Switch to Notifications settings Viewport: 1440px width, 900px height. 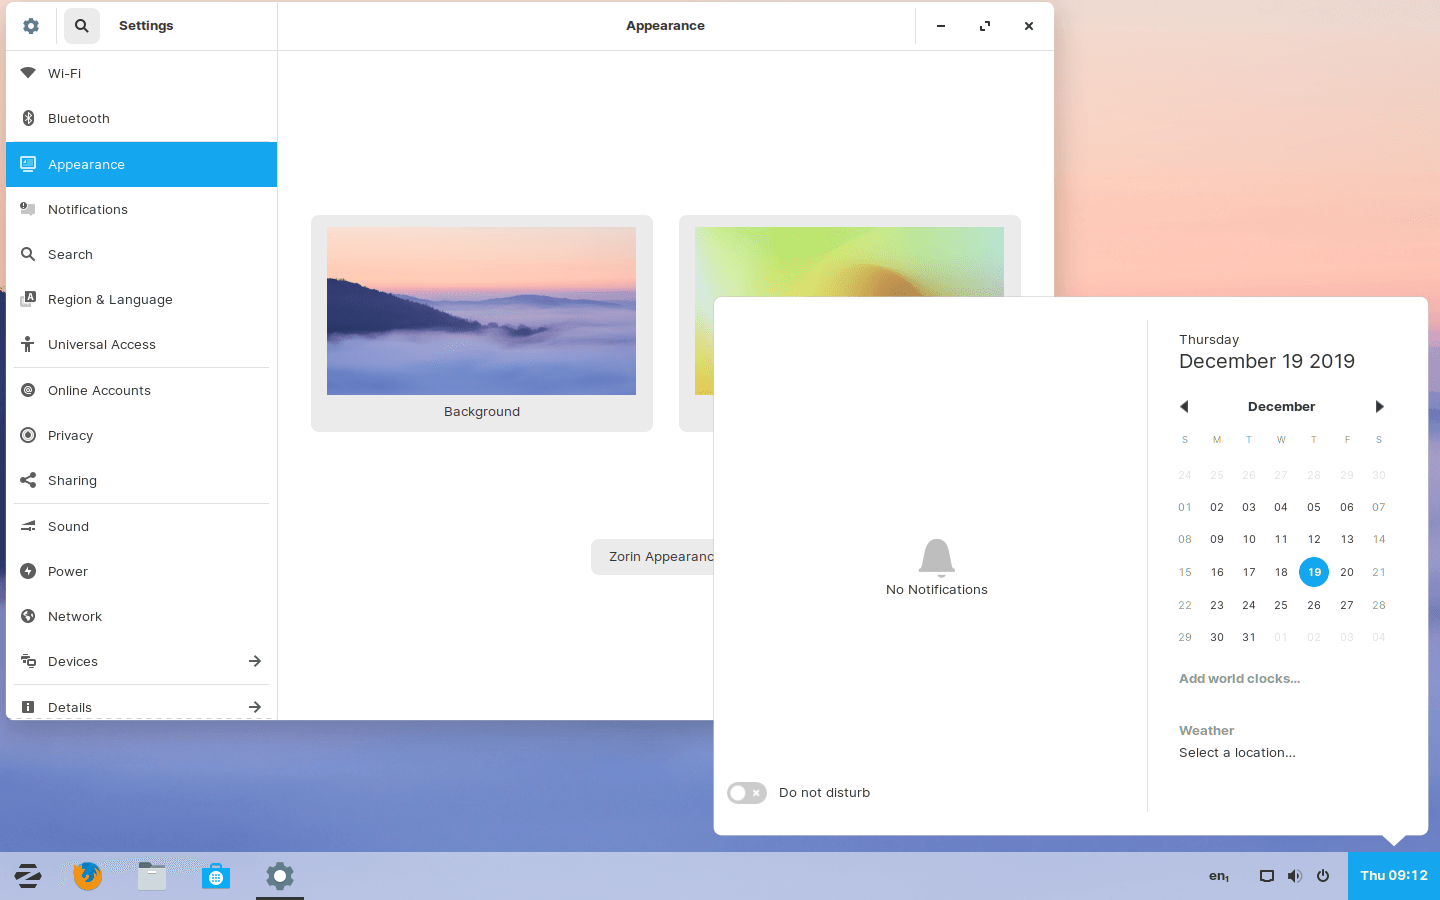point(87,209)
